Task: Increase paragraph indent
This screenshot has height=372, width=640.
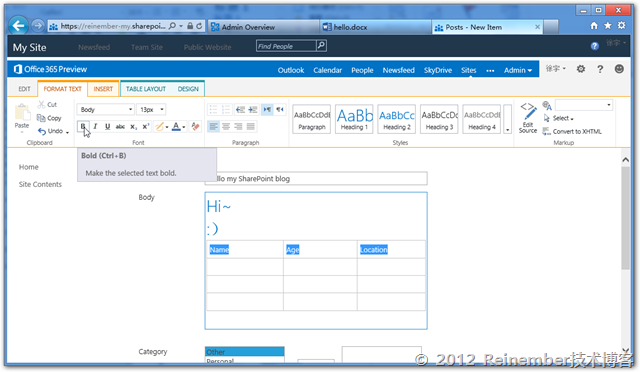Action: 253,109
